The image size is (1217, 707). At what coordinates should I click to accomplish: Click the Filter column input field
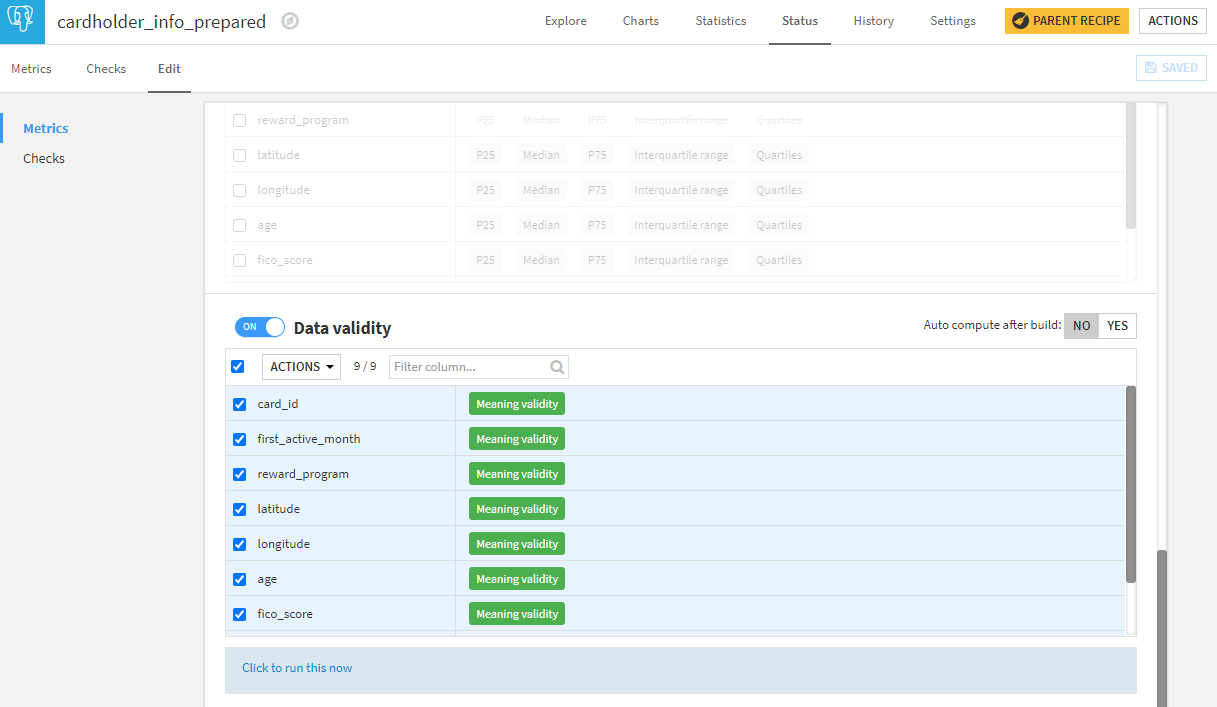pos(469,367)
